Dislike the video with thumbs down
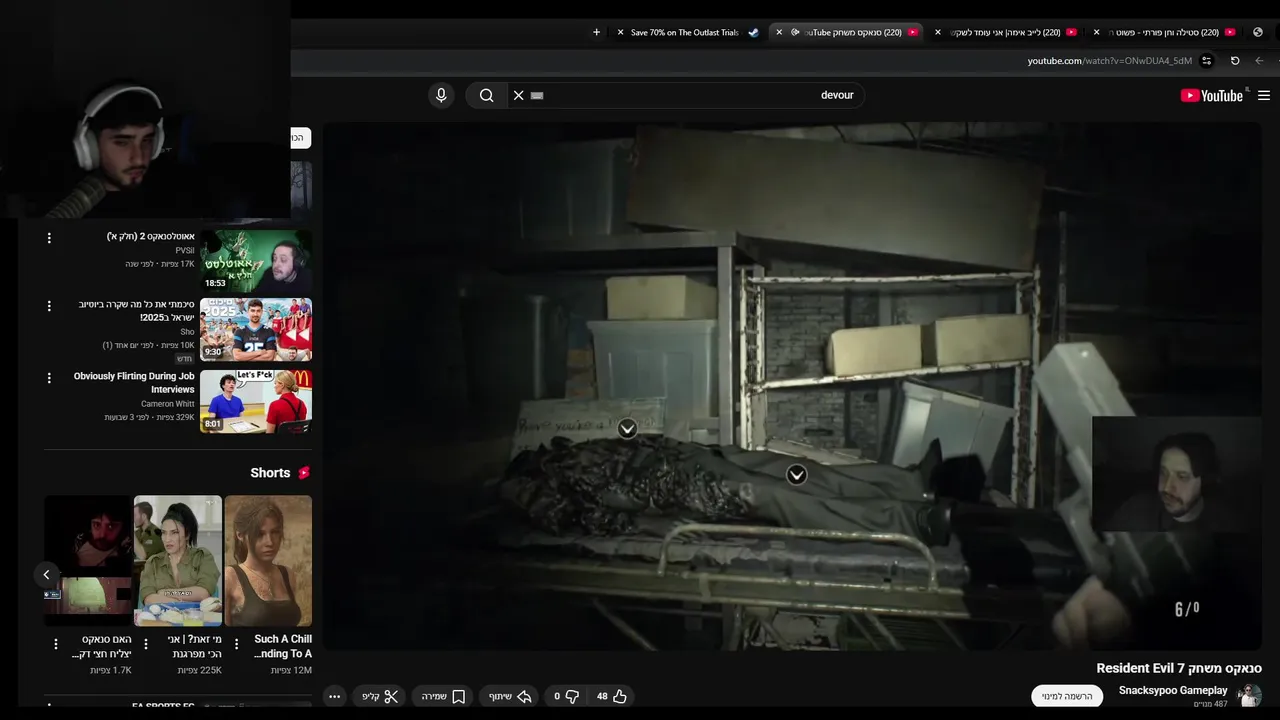1280x720 pixels. (x=566, y=696)
